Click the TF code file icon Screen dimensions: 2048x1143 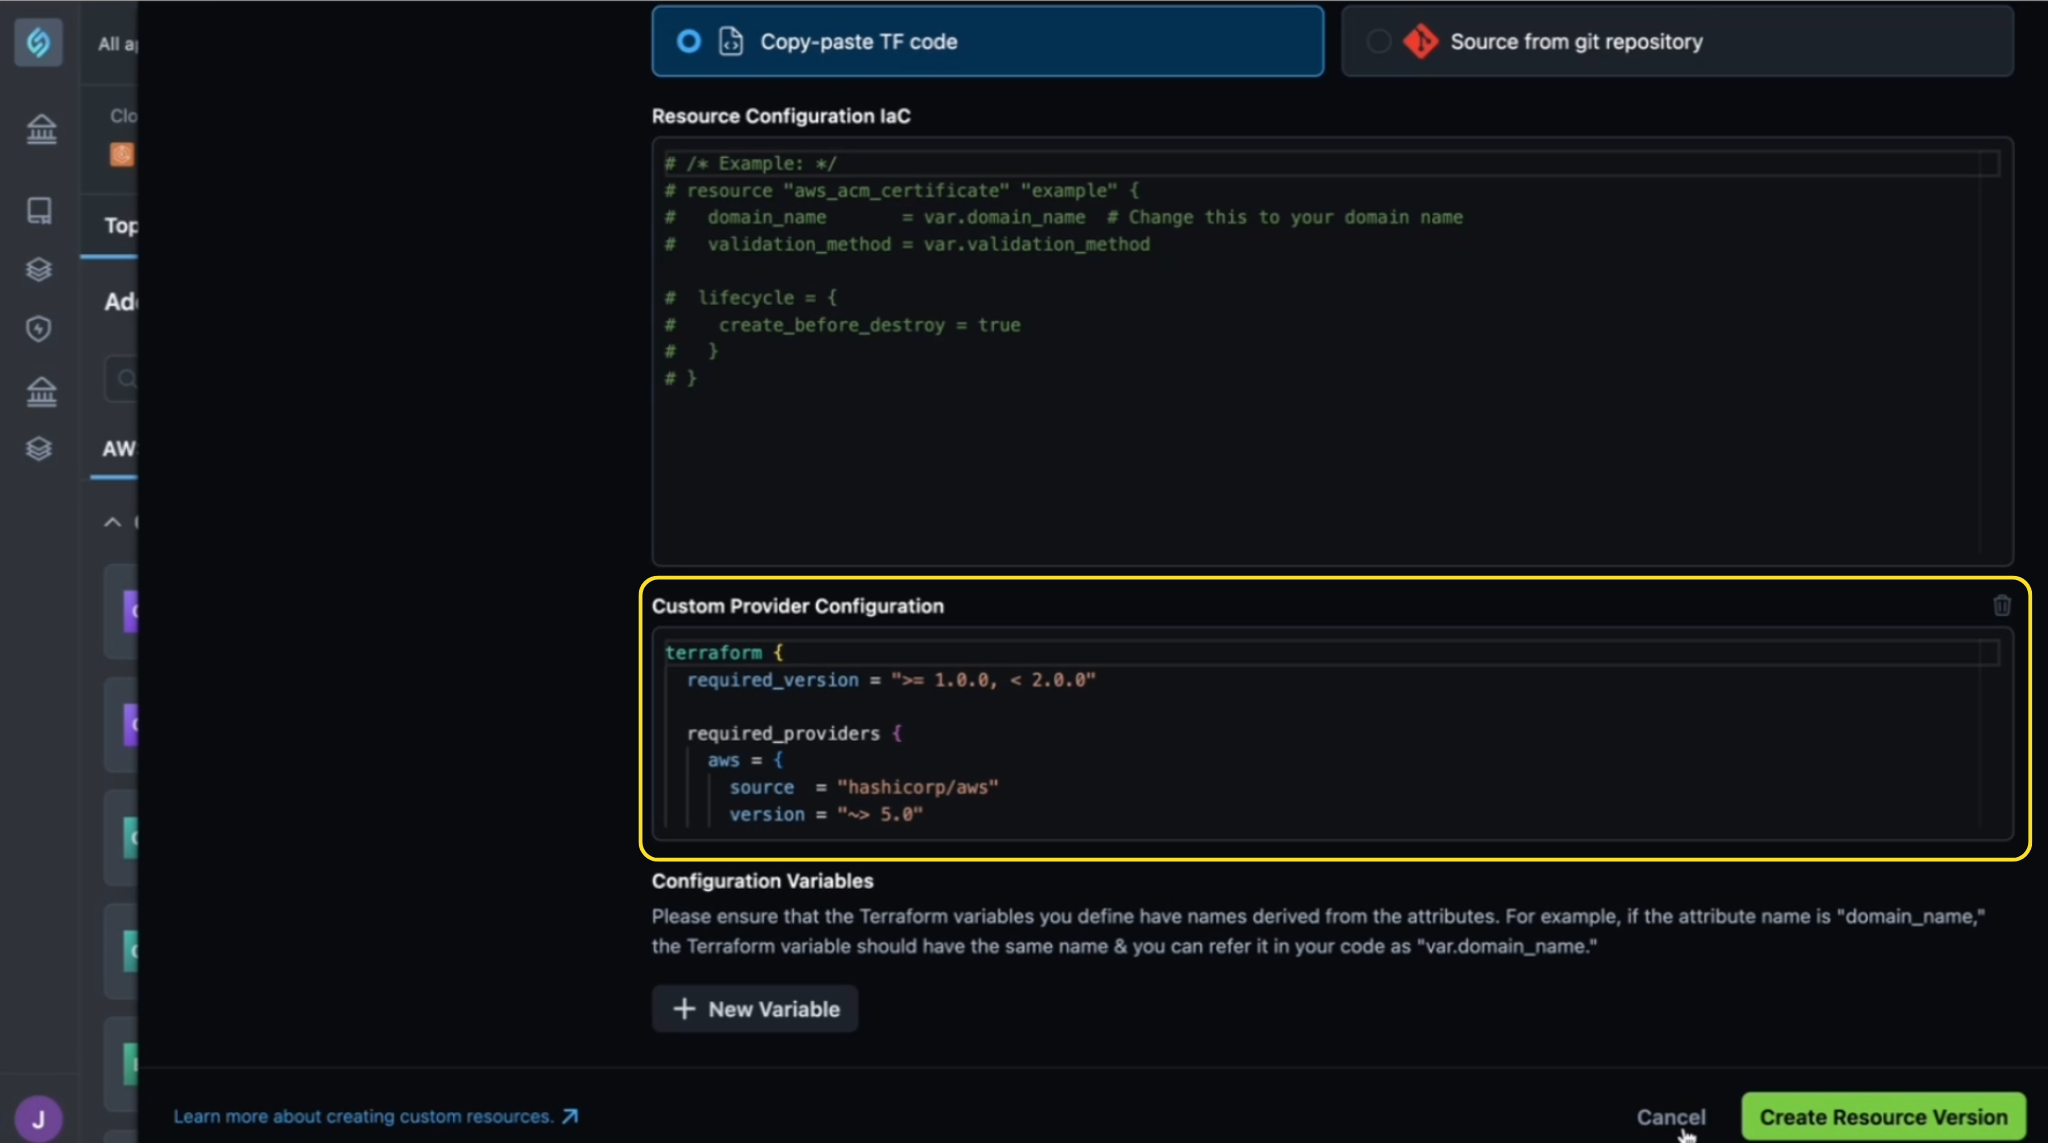click(731, 41)
